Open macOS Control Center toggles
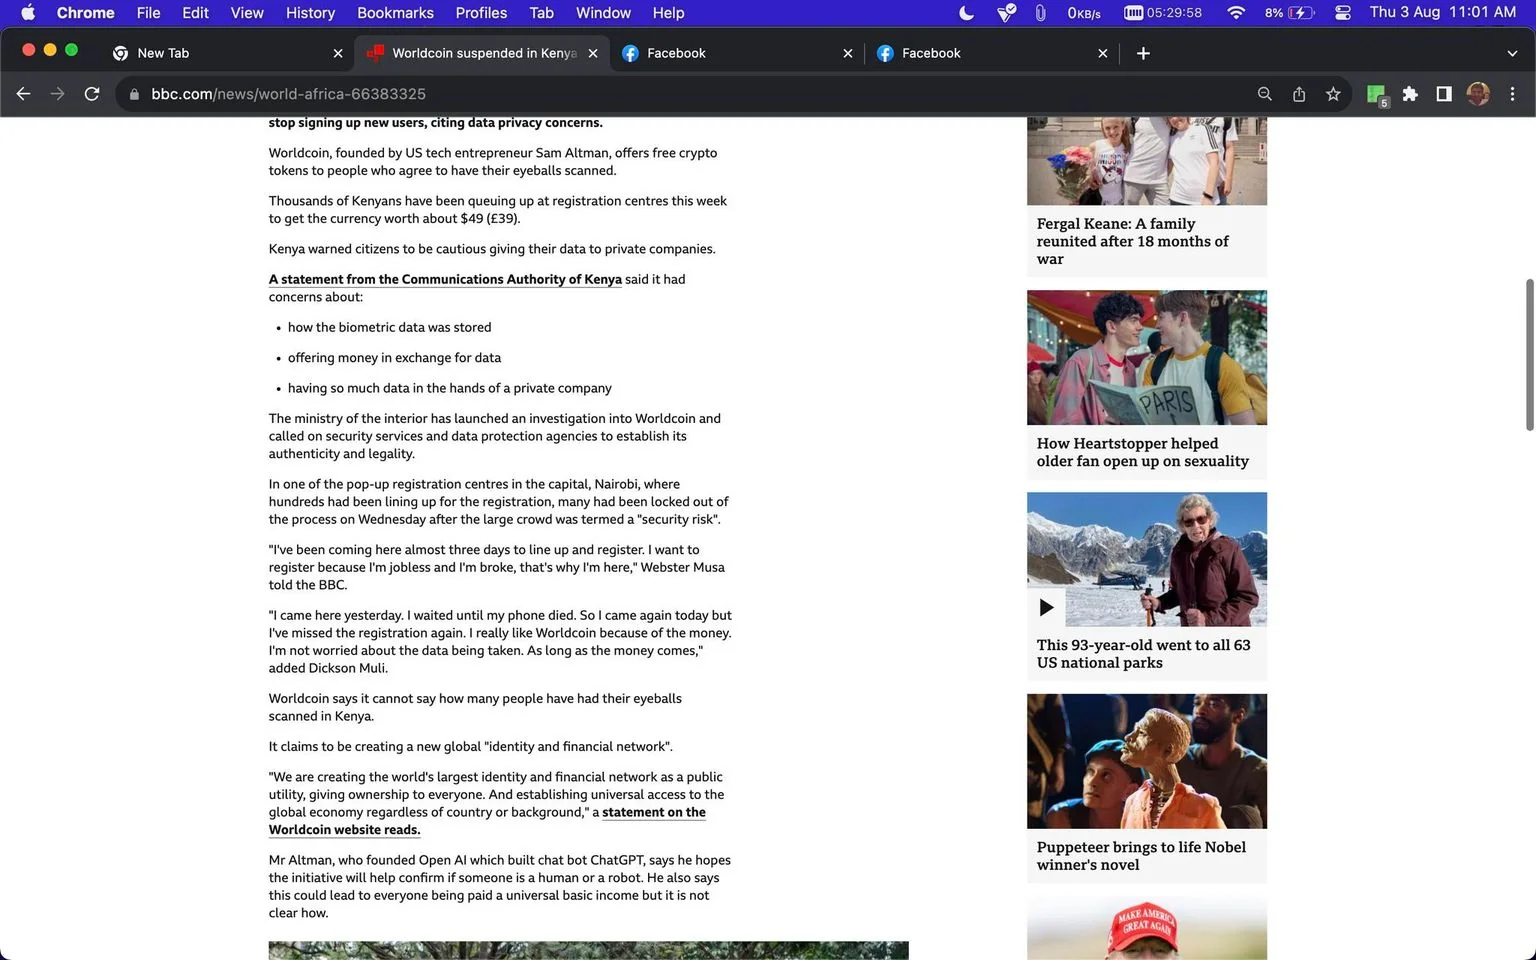The height and width of the screenshot is (960, 1536). (x=1343, y=13)
